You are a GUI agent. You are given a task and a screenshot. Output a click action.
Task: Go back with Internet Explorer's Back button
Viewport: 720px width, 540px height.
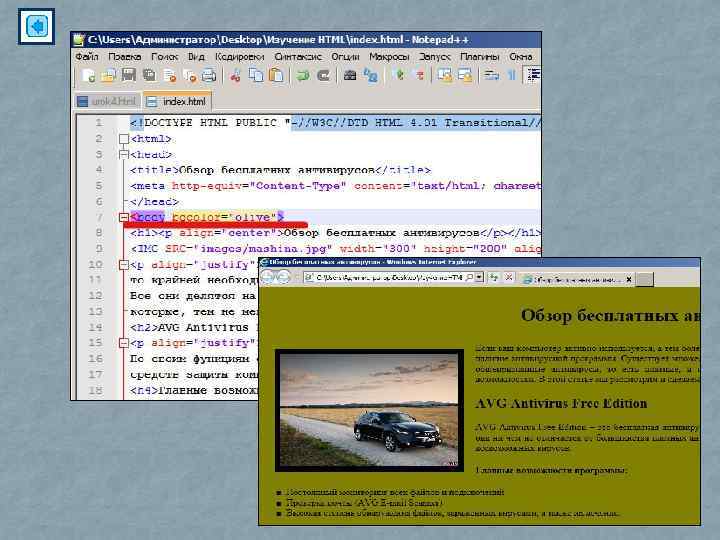(x=268, y=277)
